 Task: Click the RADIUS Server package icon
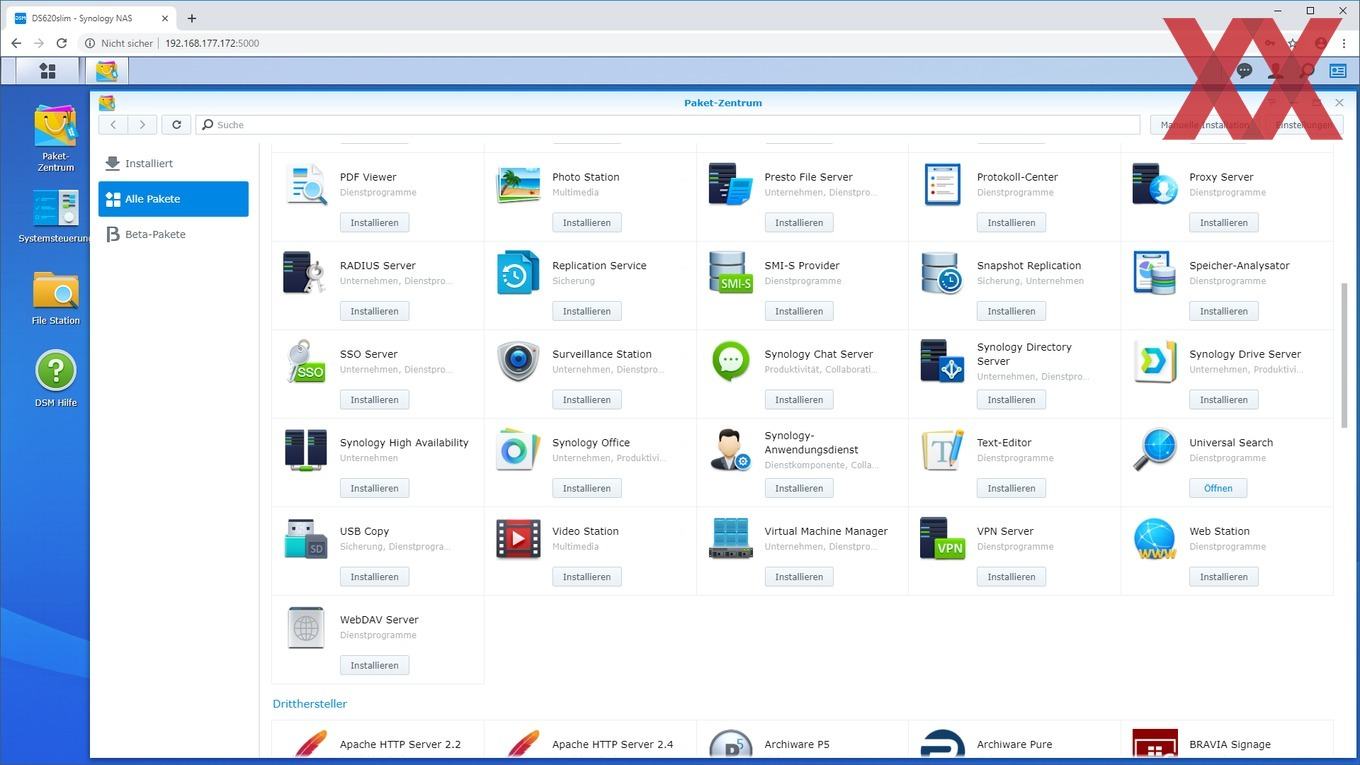tap(306, 273)
